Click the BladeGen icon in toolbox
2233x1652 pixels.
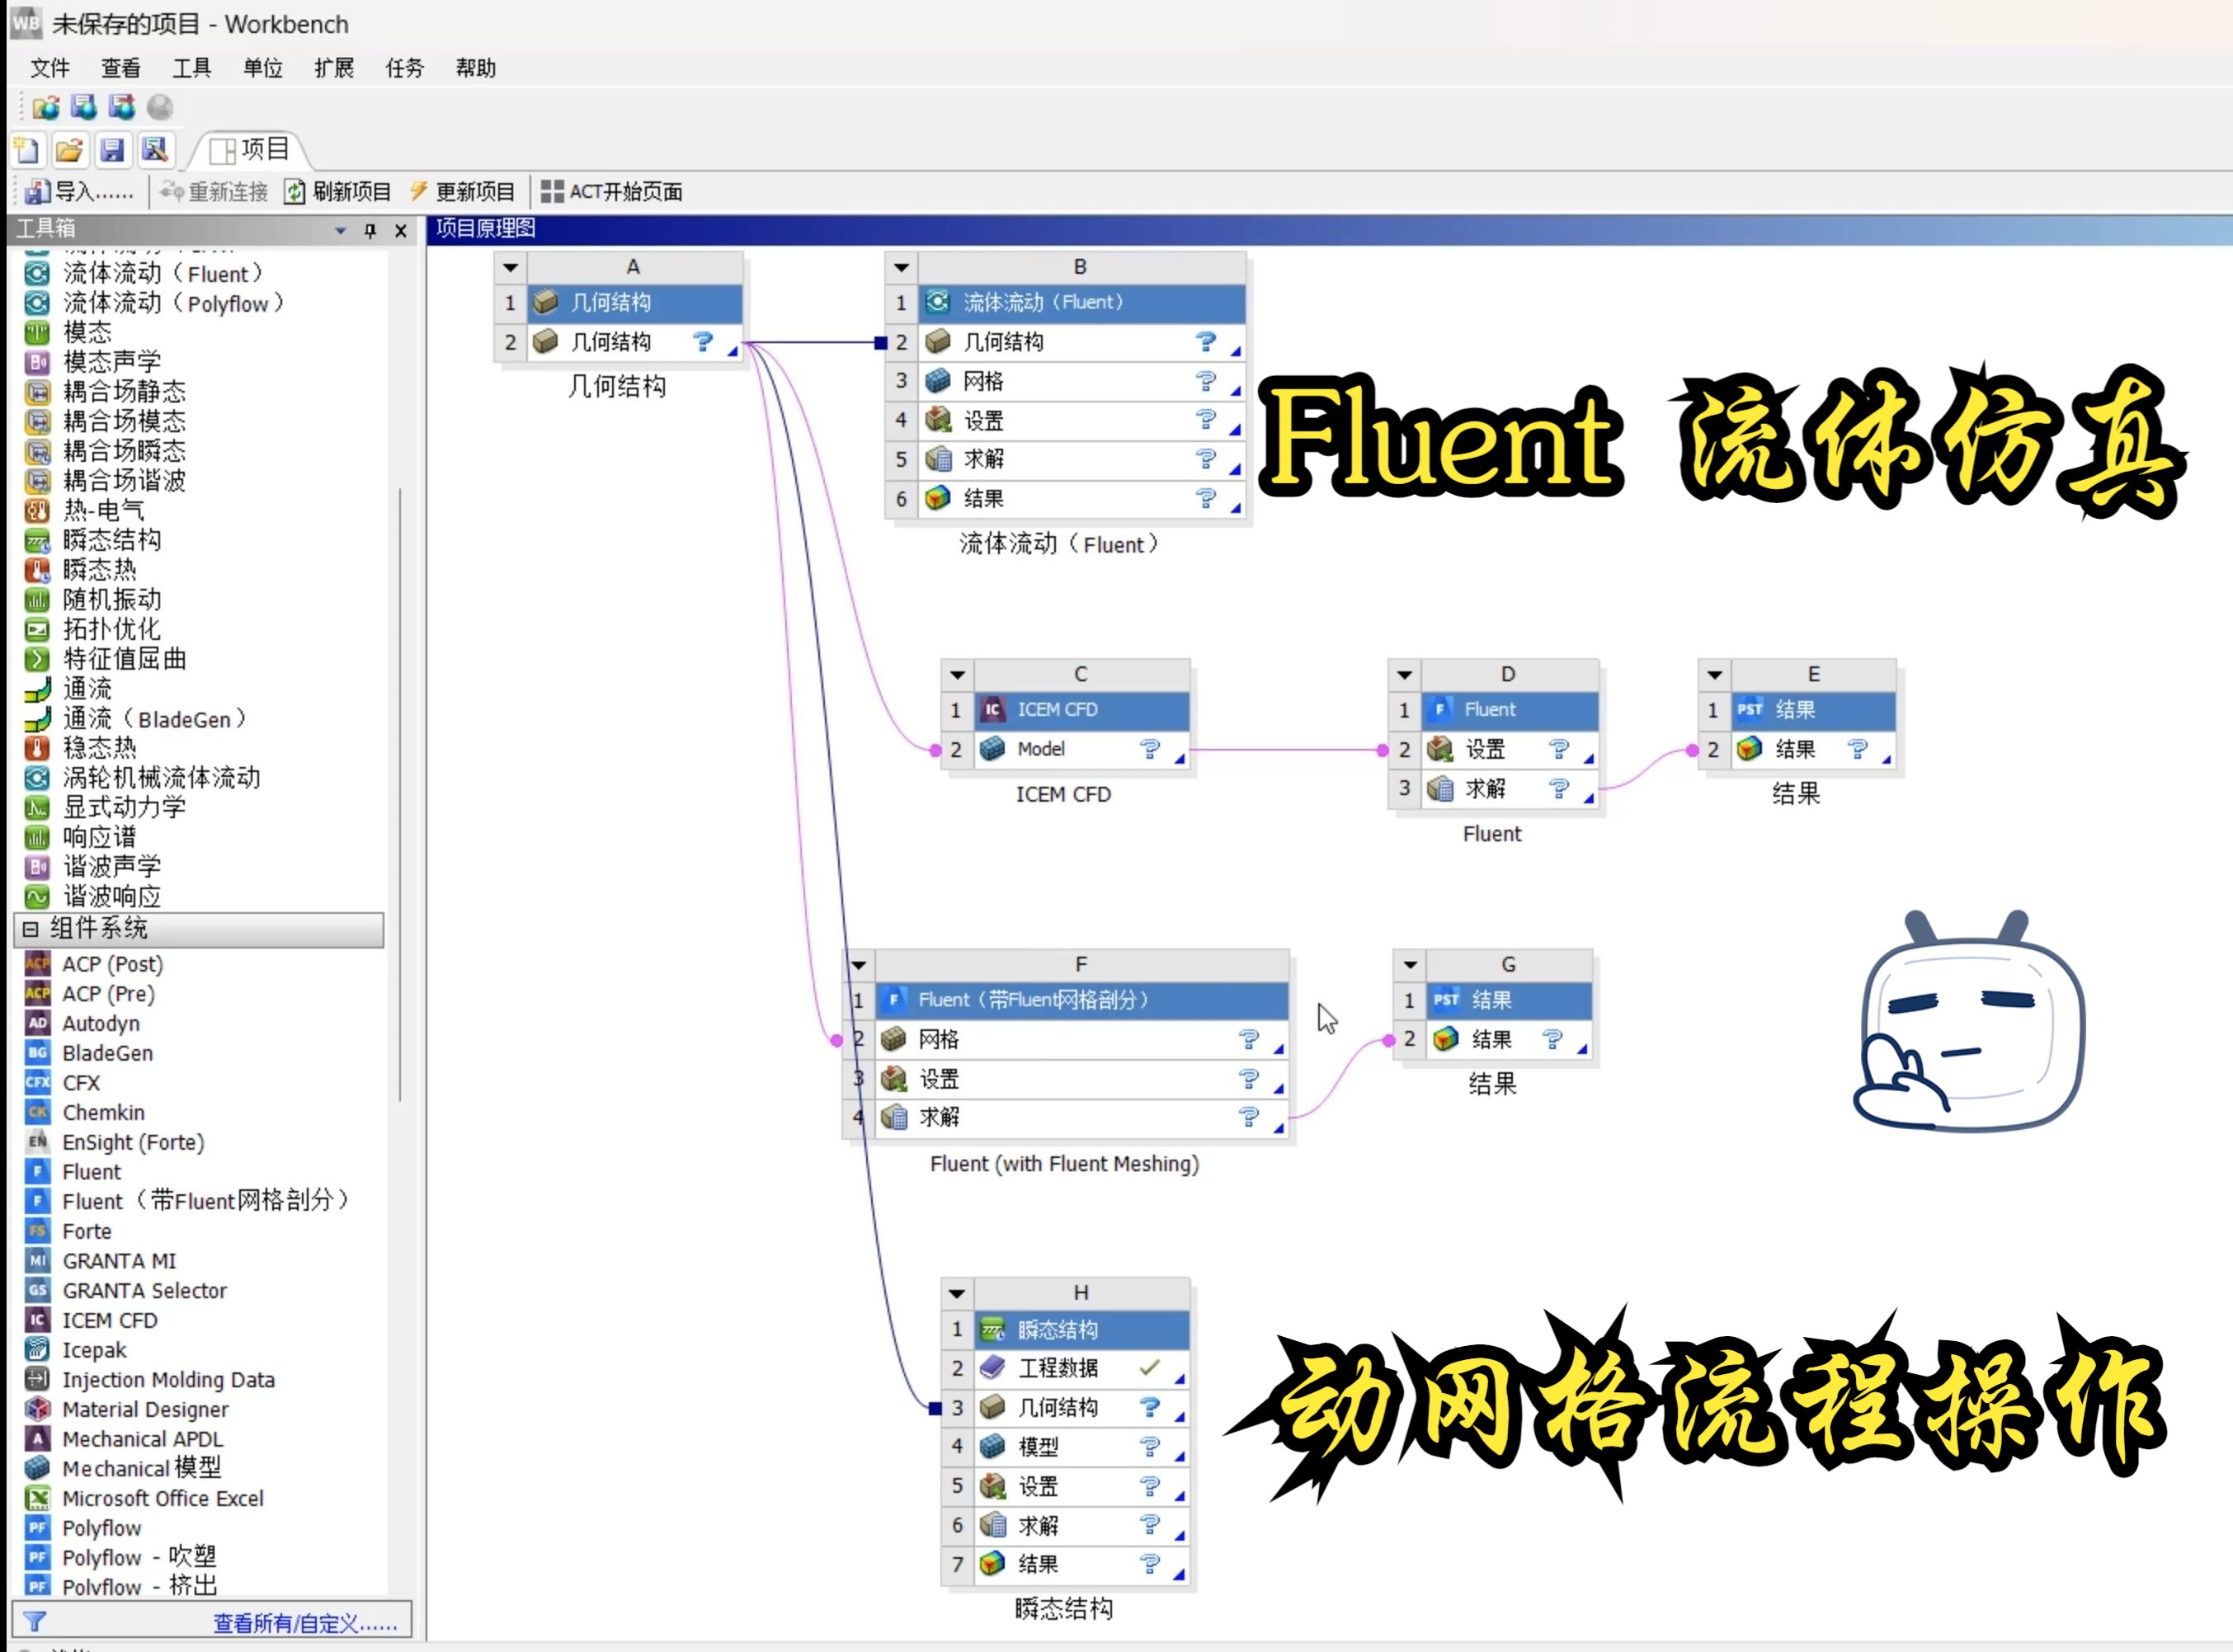pos(37,1052)
